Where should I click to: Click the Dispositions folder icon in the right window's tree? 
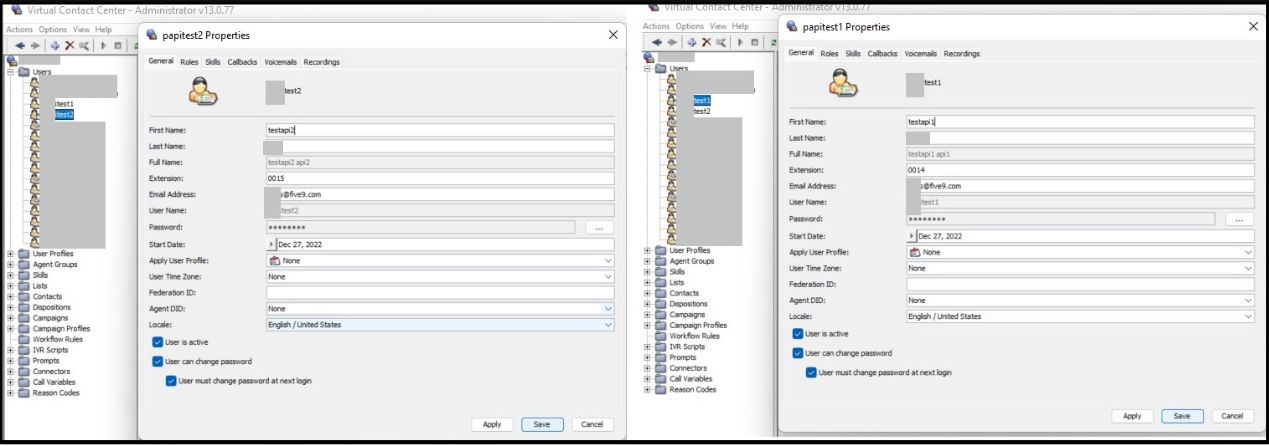click(662, 304)
